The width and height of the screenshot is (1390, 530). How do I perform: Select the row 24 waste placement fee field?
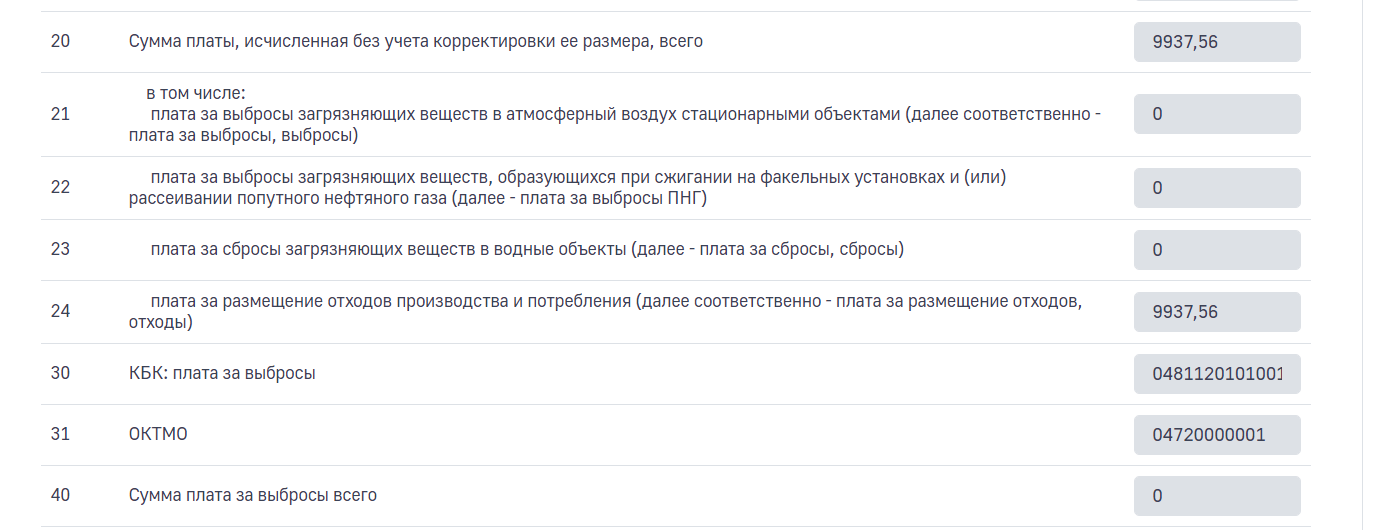coord(1216,312)
